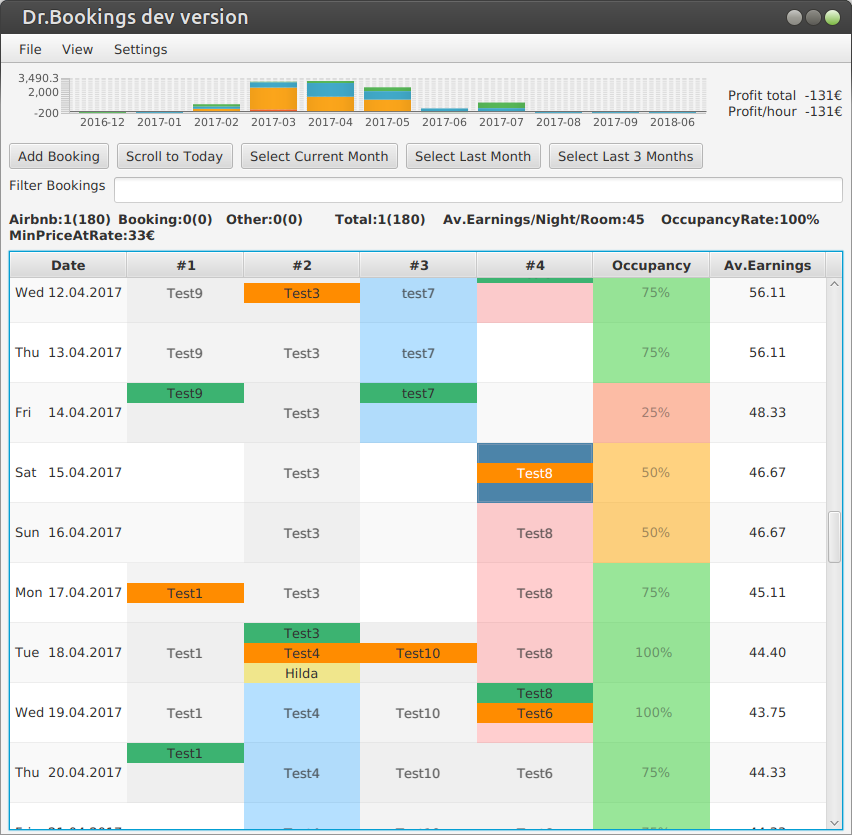Open the File menu
This screenshot has width=852, height=835.
pyautogui.click(x=30, y=49)
